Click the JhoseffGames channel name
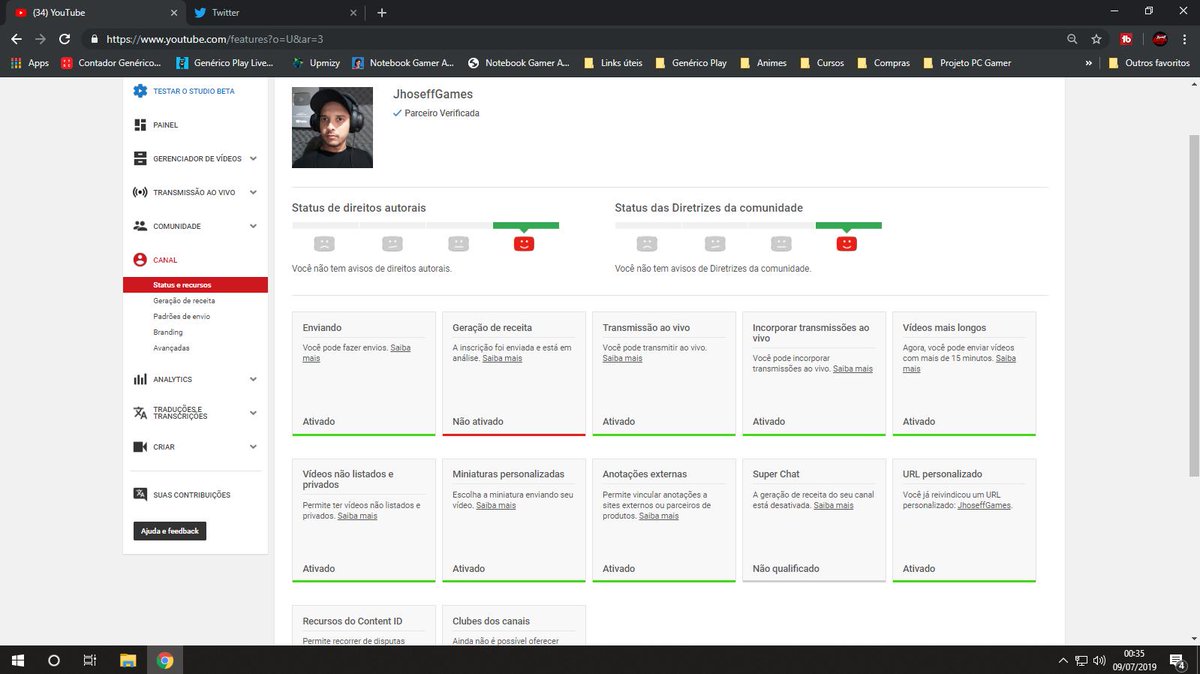This screenshot has width=1200, height=674. click(x=433, y=94)
